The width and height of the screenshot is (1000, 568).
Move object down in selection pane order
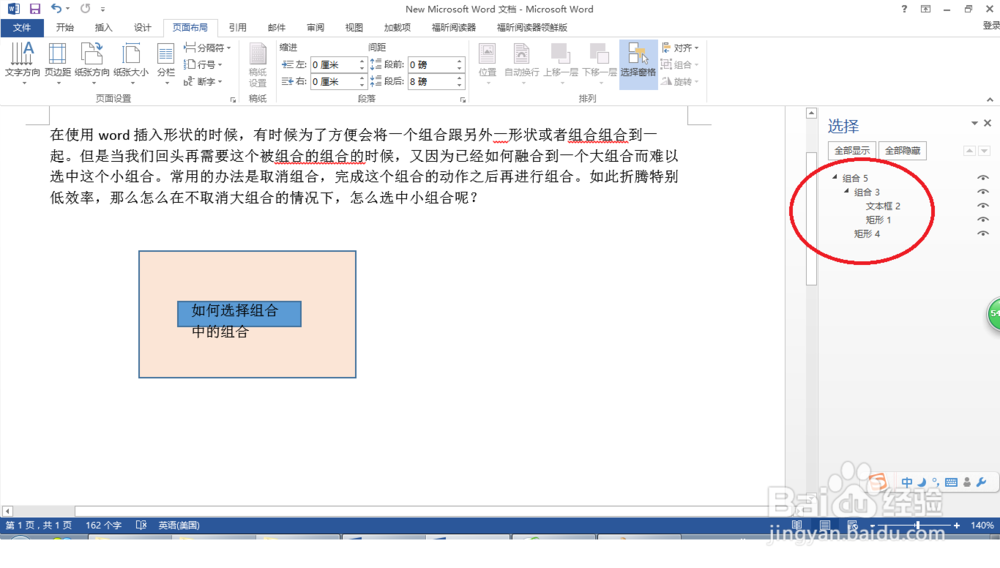click(984, 151)
